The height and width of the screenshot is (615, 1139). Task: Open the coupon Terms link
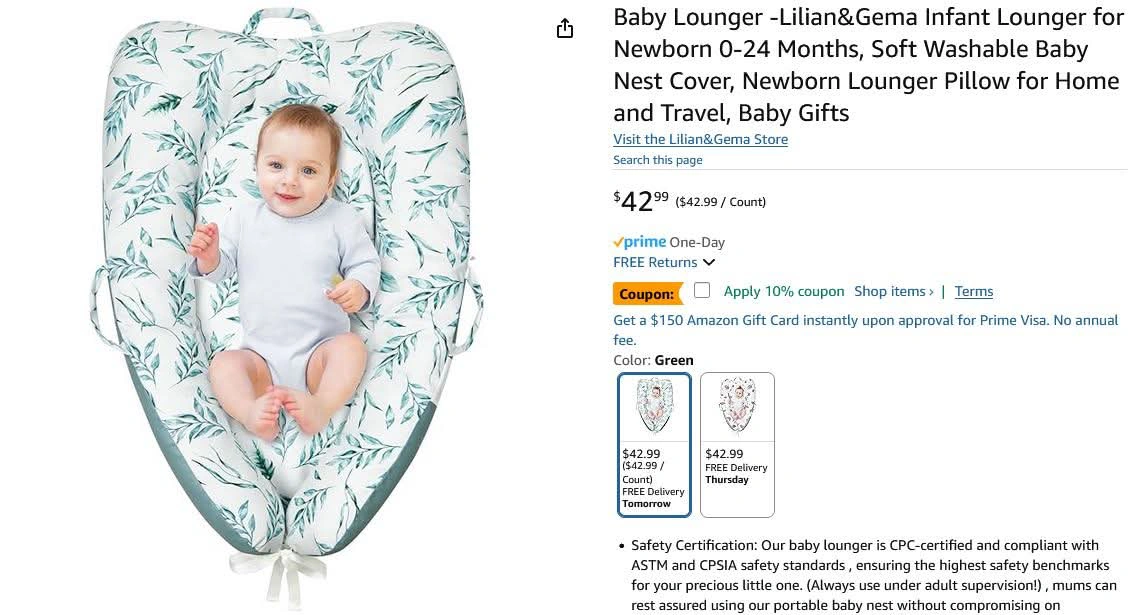[973, 291]
